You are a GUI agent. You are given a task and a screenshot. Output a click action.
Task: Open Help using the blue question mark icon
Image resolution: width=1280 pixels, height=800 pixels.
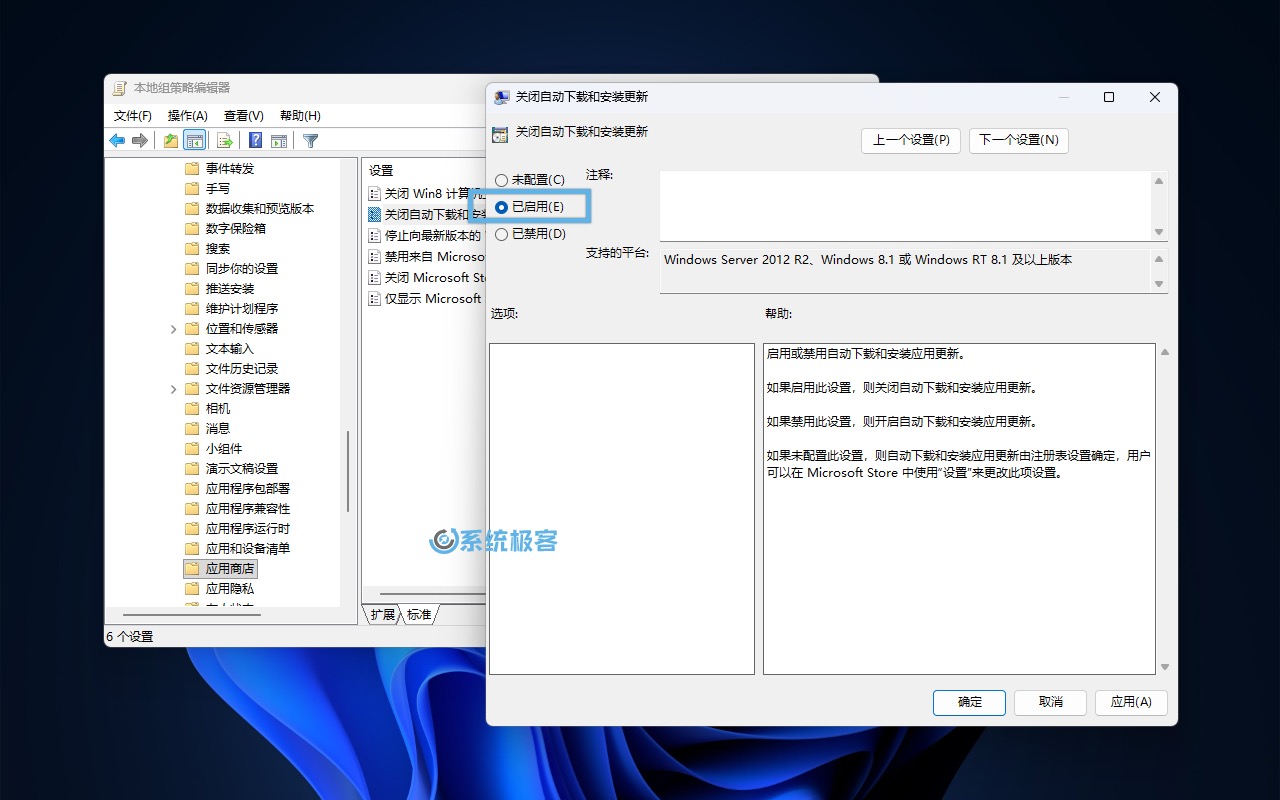(255, 141)
